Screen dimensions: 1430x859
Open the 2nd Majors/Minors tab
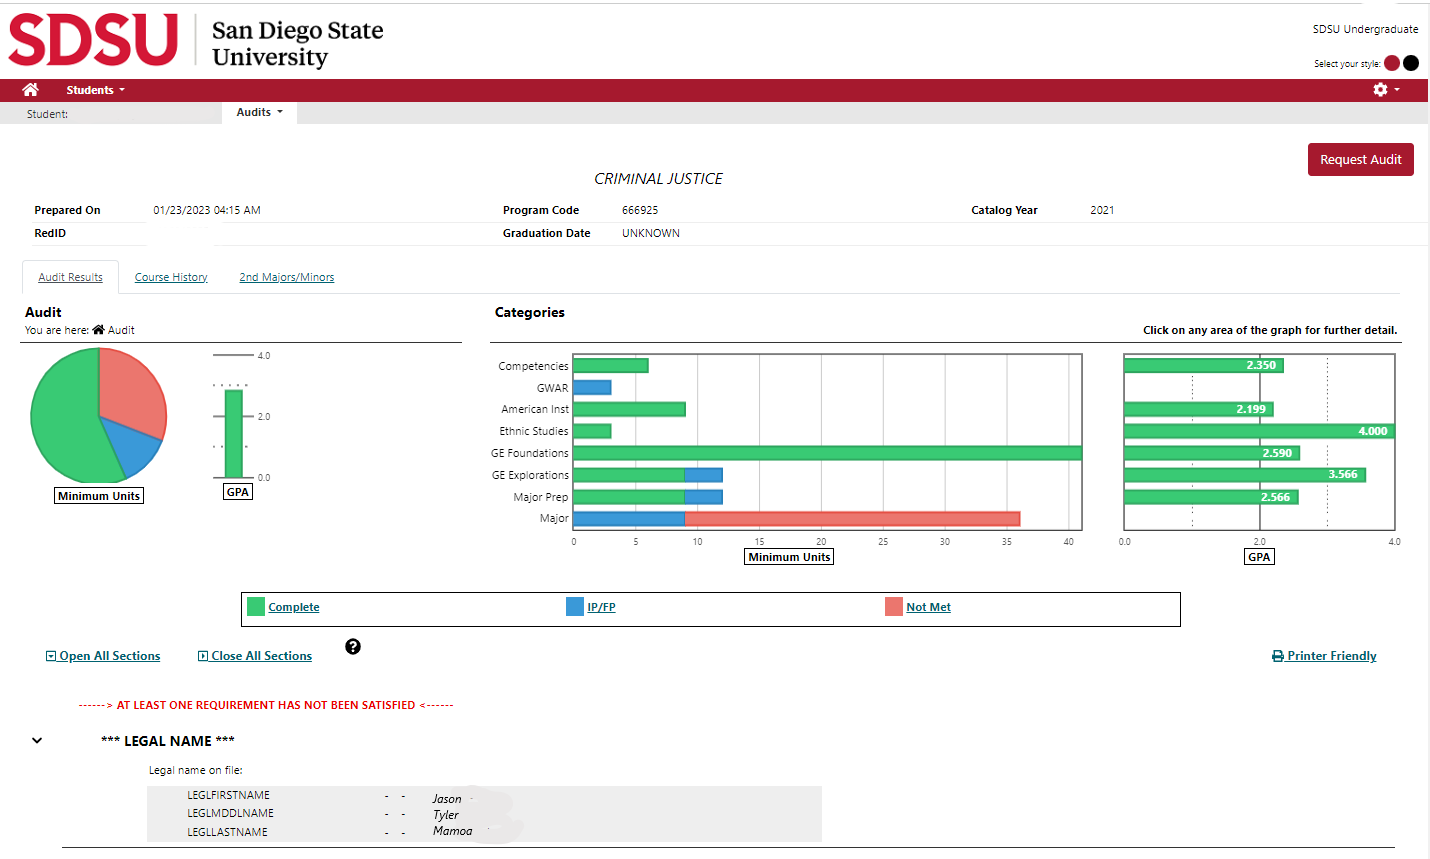point(287,277)
